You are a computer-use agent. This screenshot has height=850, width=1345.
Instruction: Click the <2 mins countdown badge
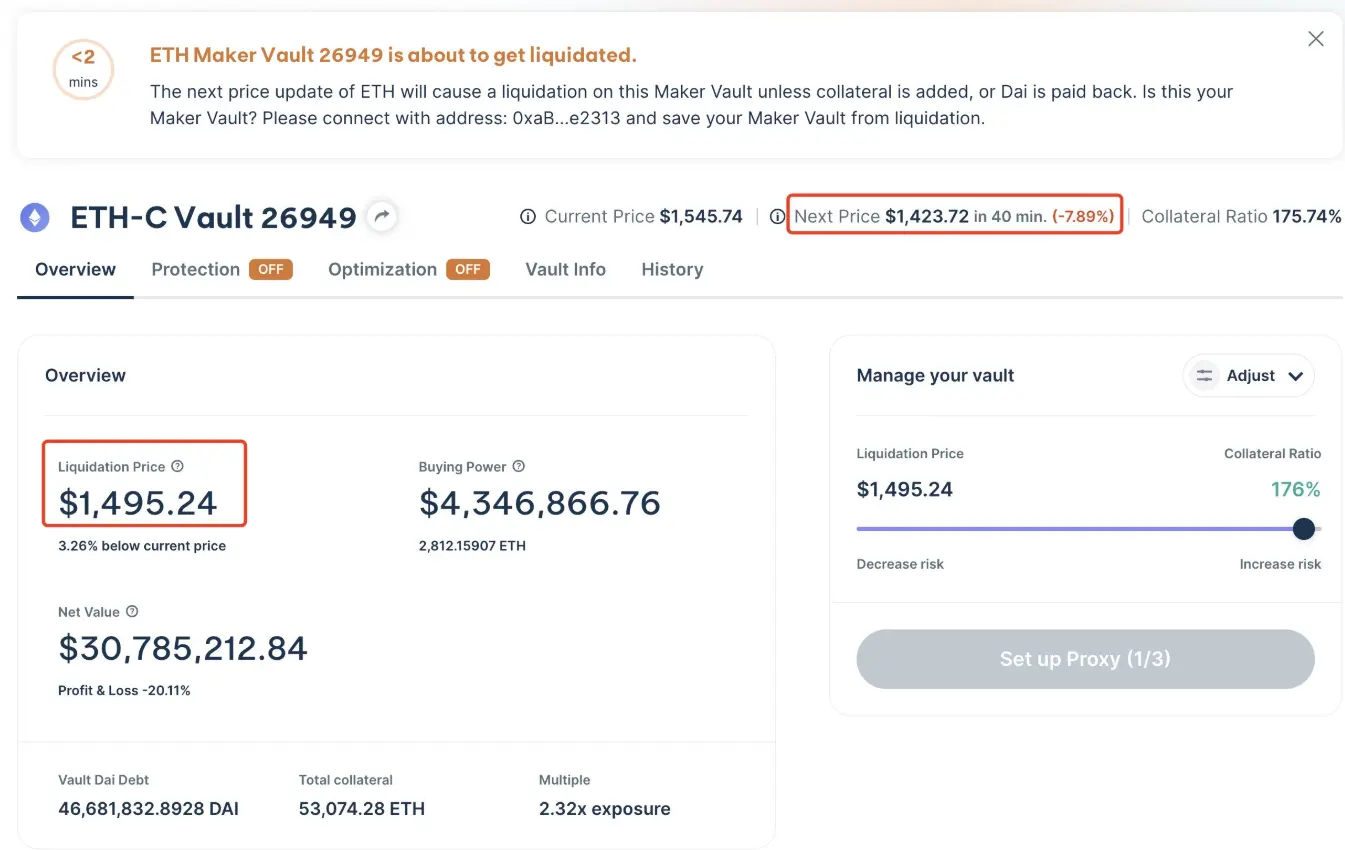point(83,69)
